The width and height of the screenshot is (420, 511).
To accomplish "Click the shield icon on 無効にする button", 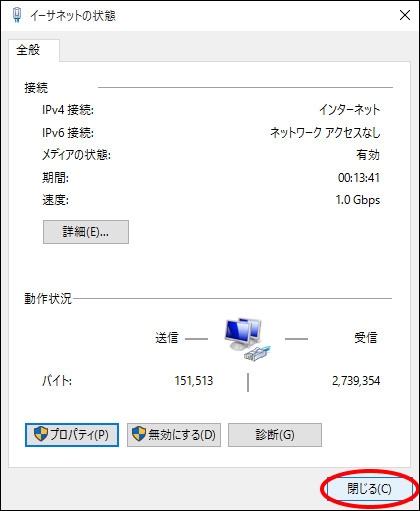I will click(x=139, y=434).
